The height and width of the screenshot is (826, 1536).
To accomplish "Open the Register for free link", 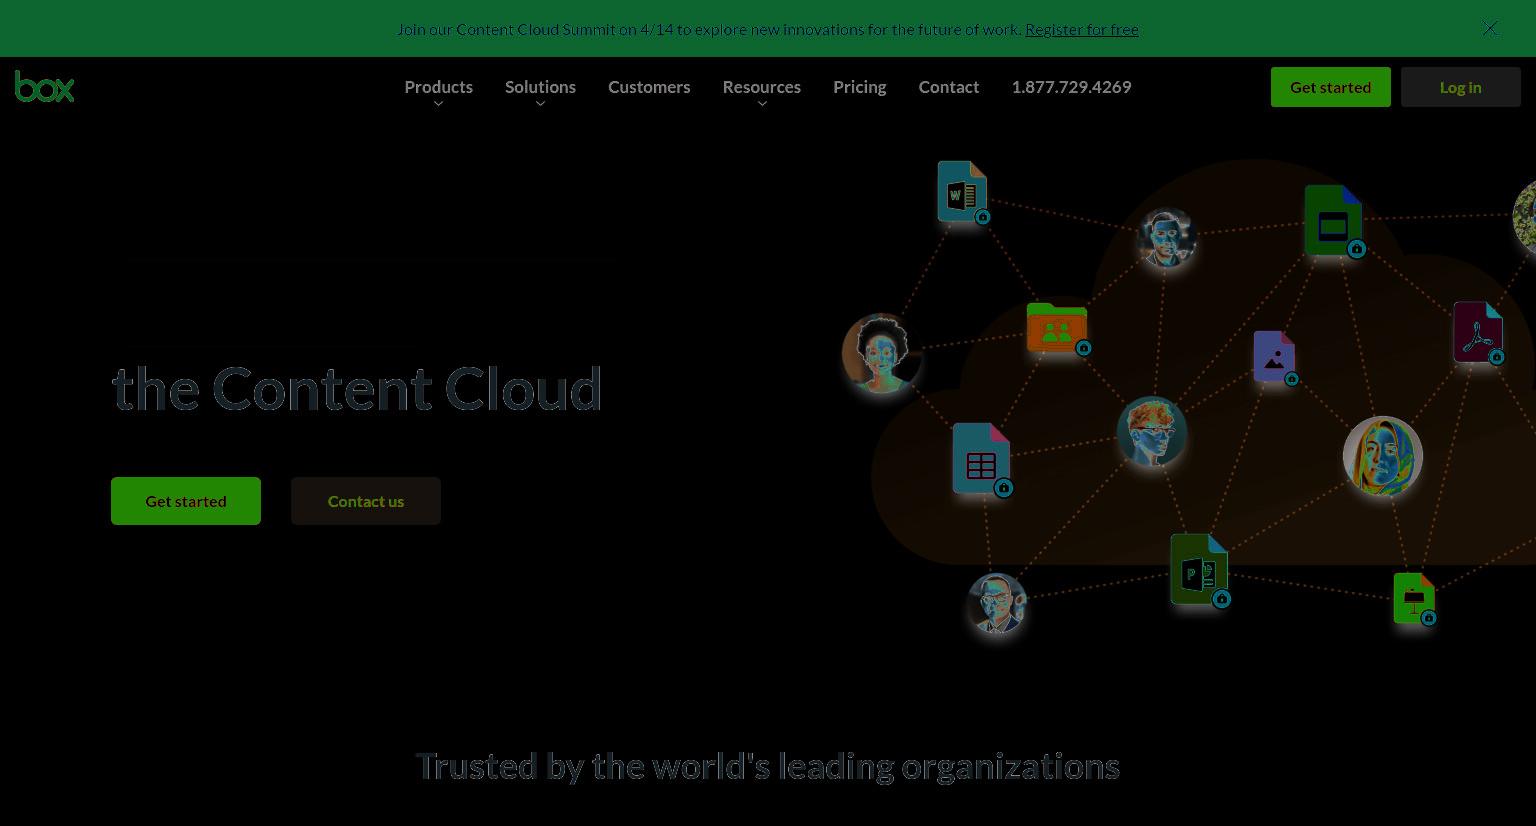I will click(x=1082, y=29).
